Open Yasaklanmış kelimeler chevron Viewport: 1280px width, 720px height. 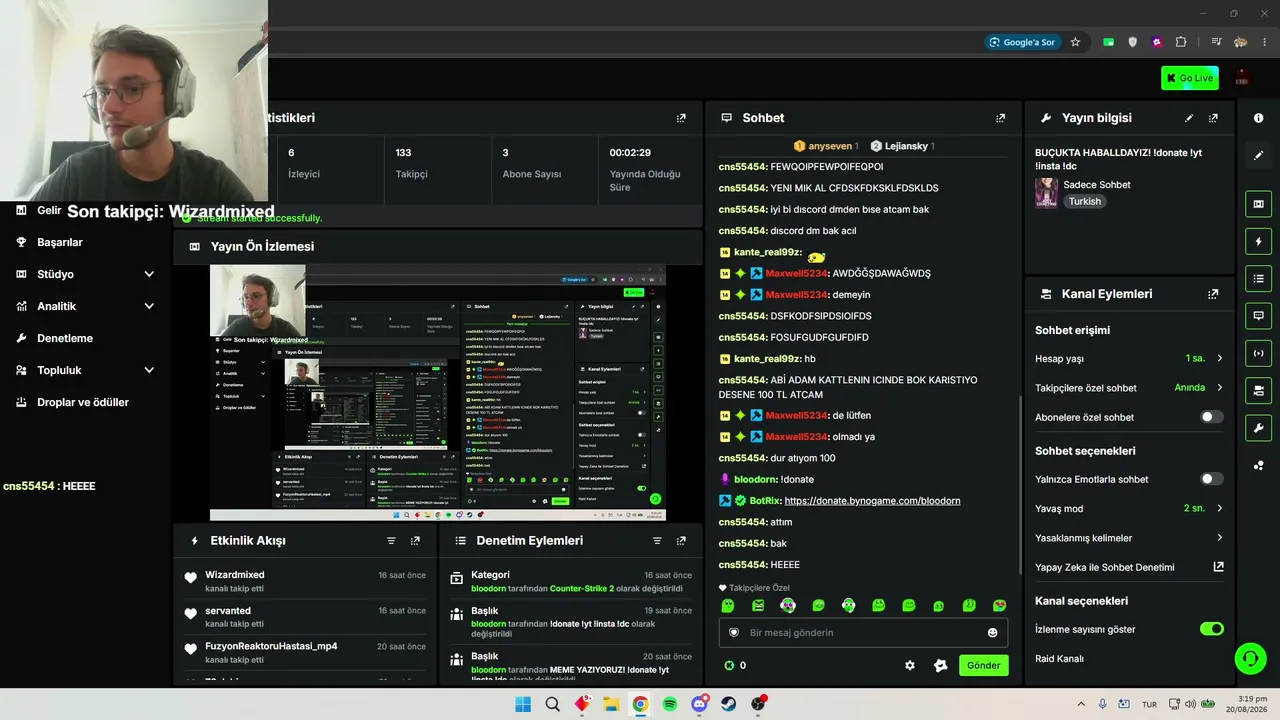click(1219, 538)
